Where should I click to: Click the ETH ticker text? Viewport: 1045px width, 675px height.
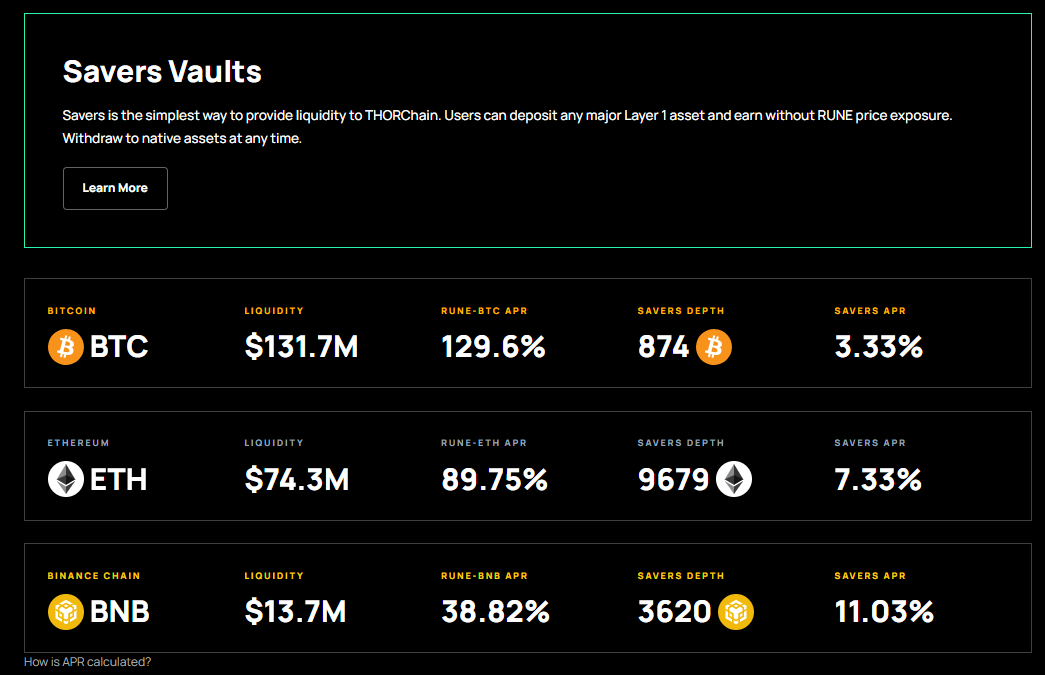[118, 480]
